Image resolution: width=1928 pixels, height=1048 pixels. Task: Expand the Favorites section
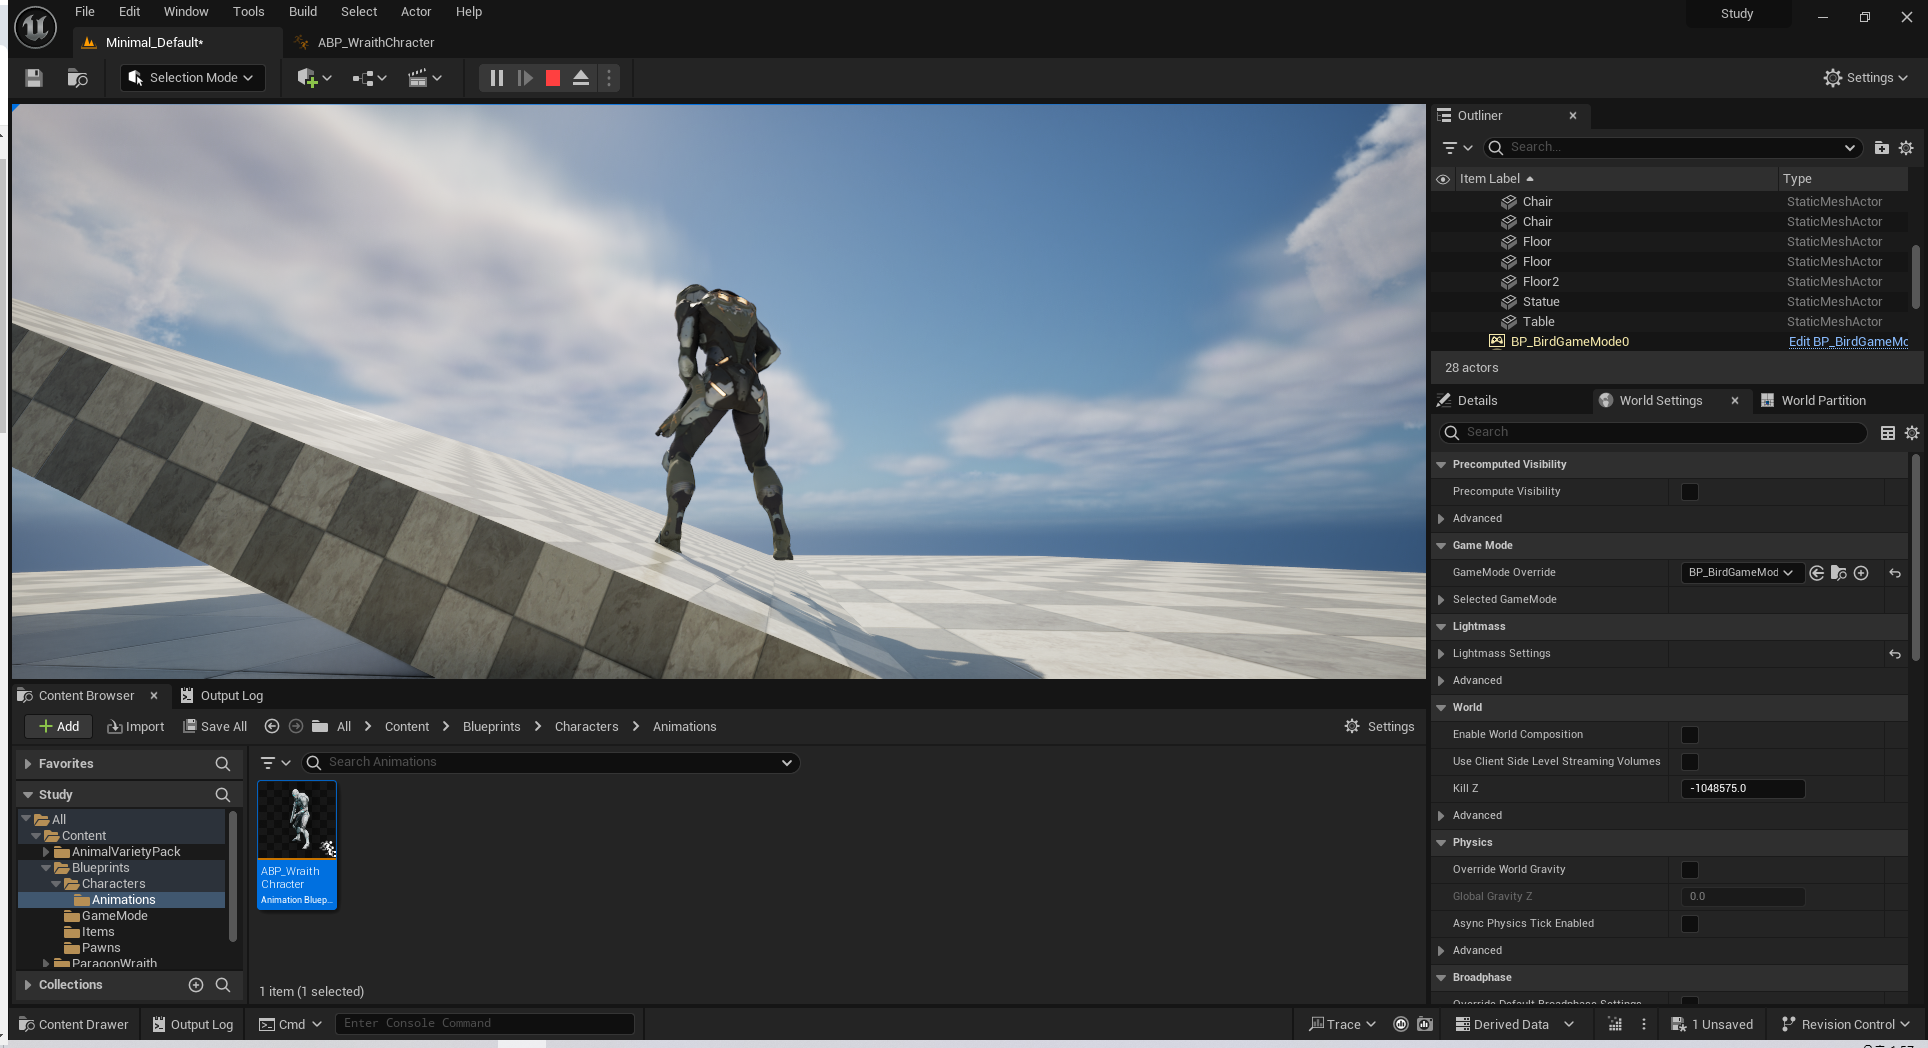tap(28, 764)
